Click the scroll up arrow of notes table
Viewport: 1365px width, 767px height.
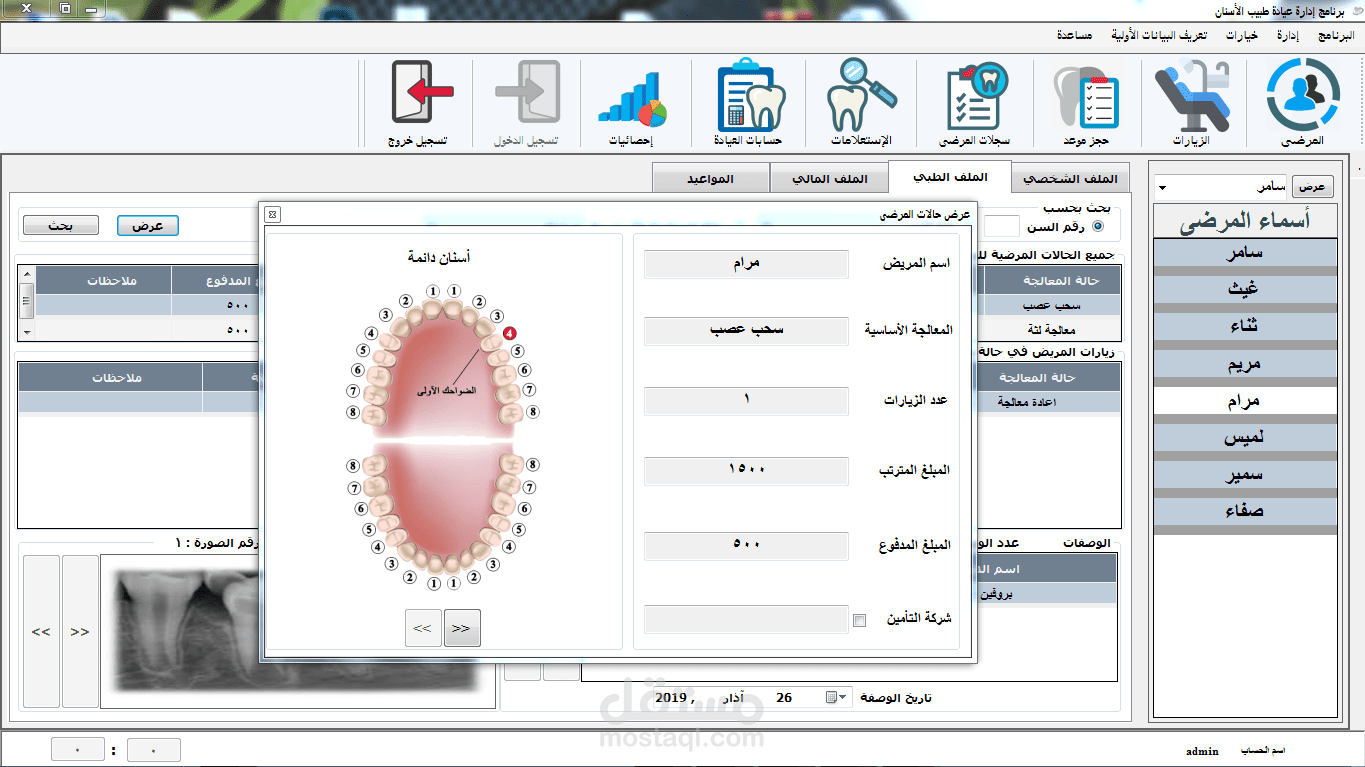[27, 273]
